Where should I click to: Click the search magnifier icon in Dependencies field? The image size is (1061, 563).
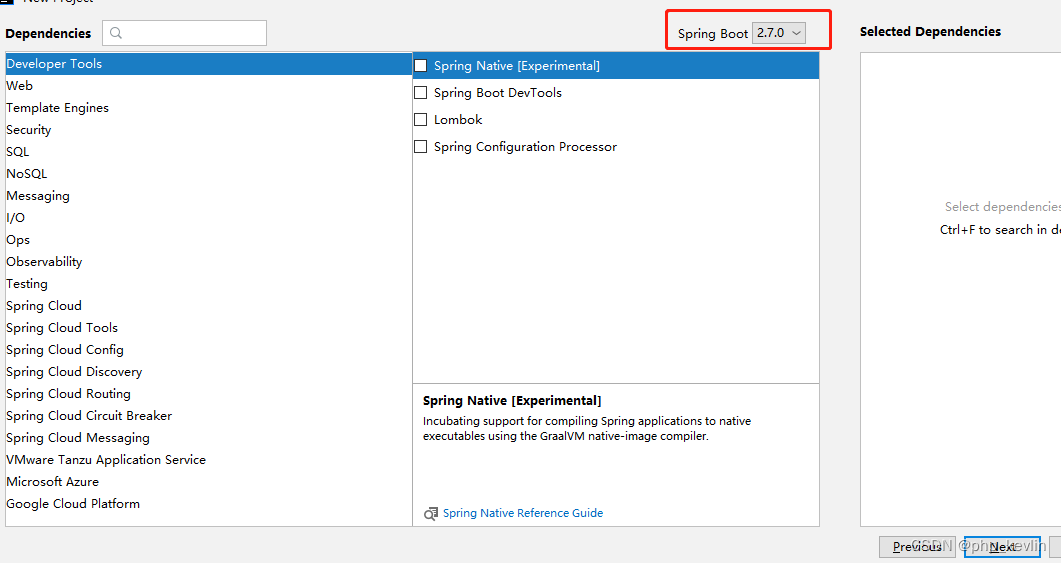point(116,32)
